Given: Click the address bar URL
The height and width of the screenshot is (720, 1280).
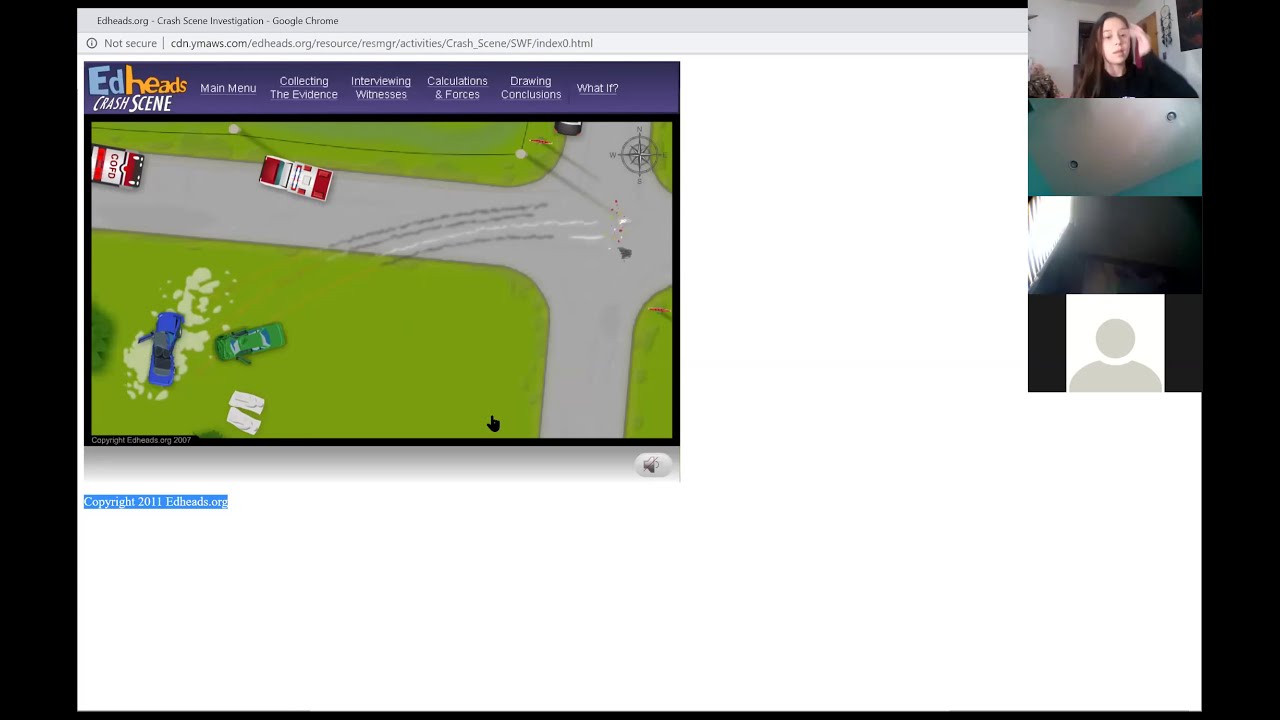Looking at the screenshot, I should coord(381,43).
